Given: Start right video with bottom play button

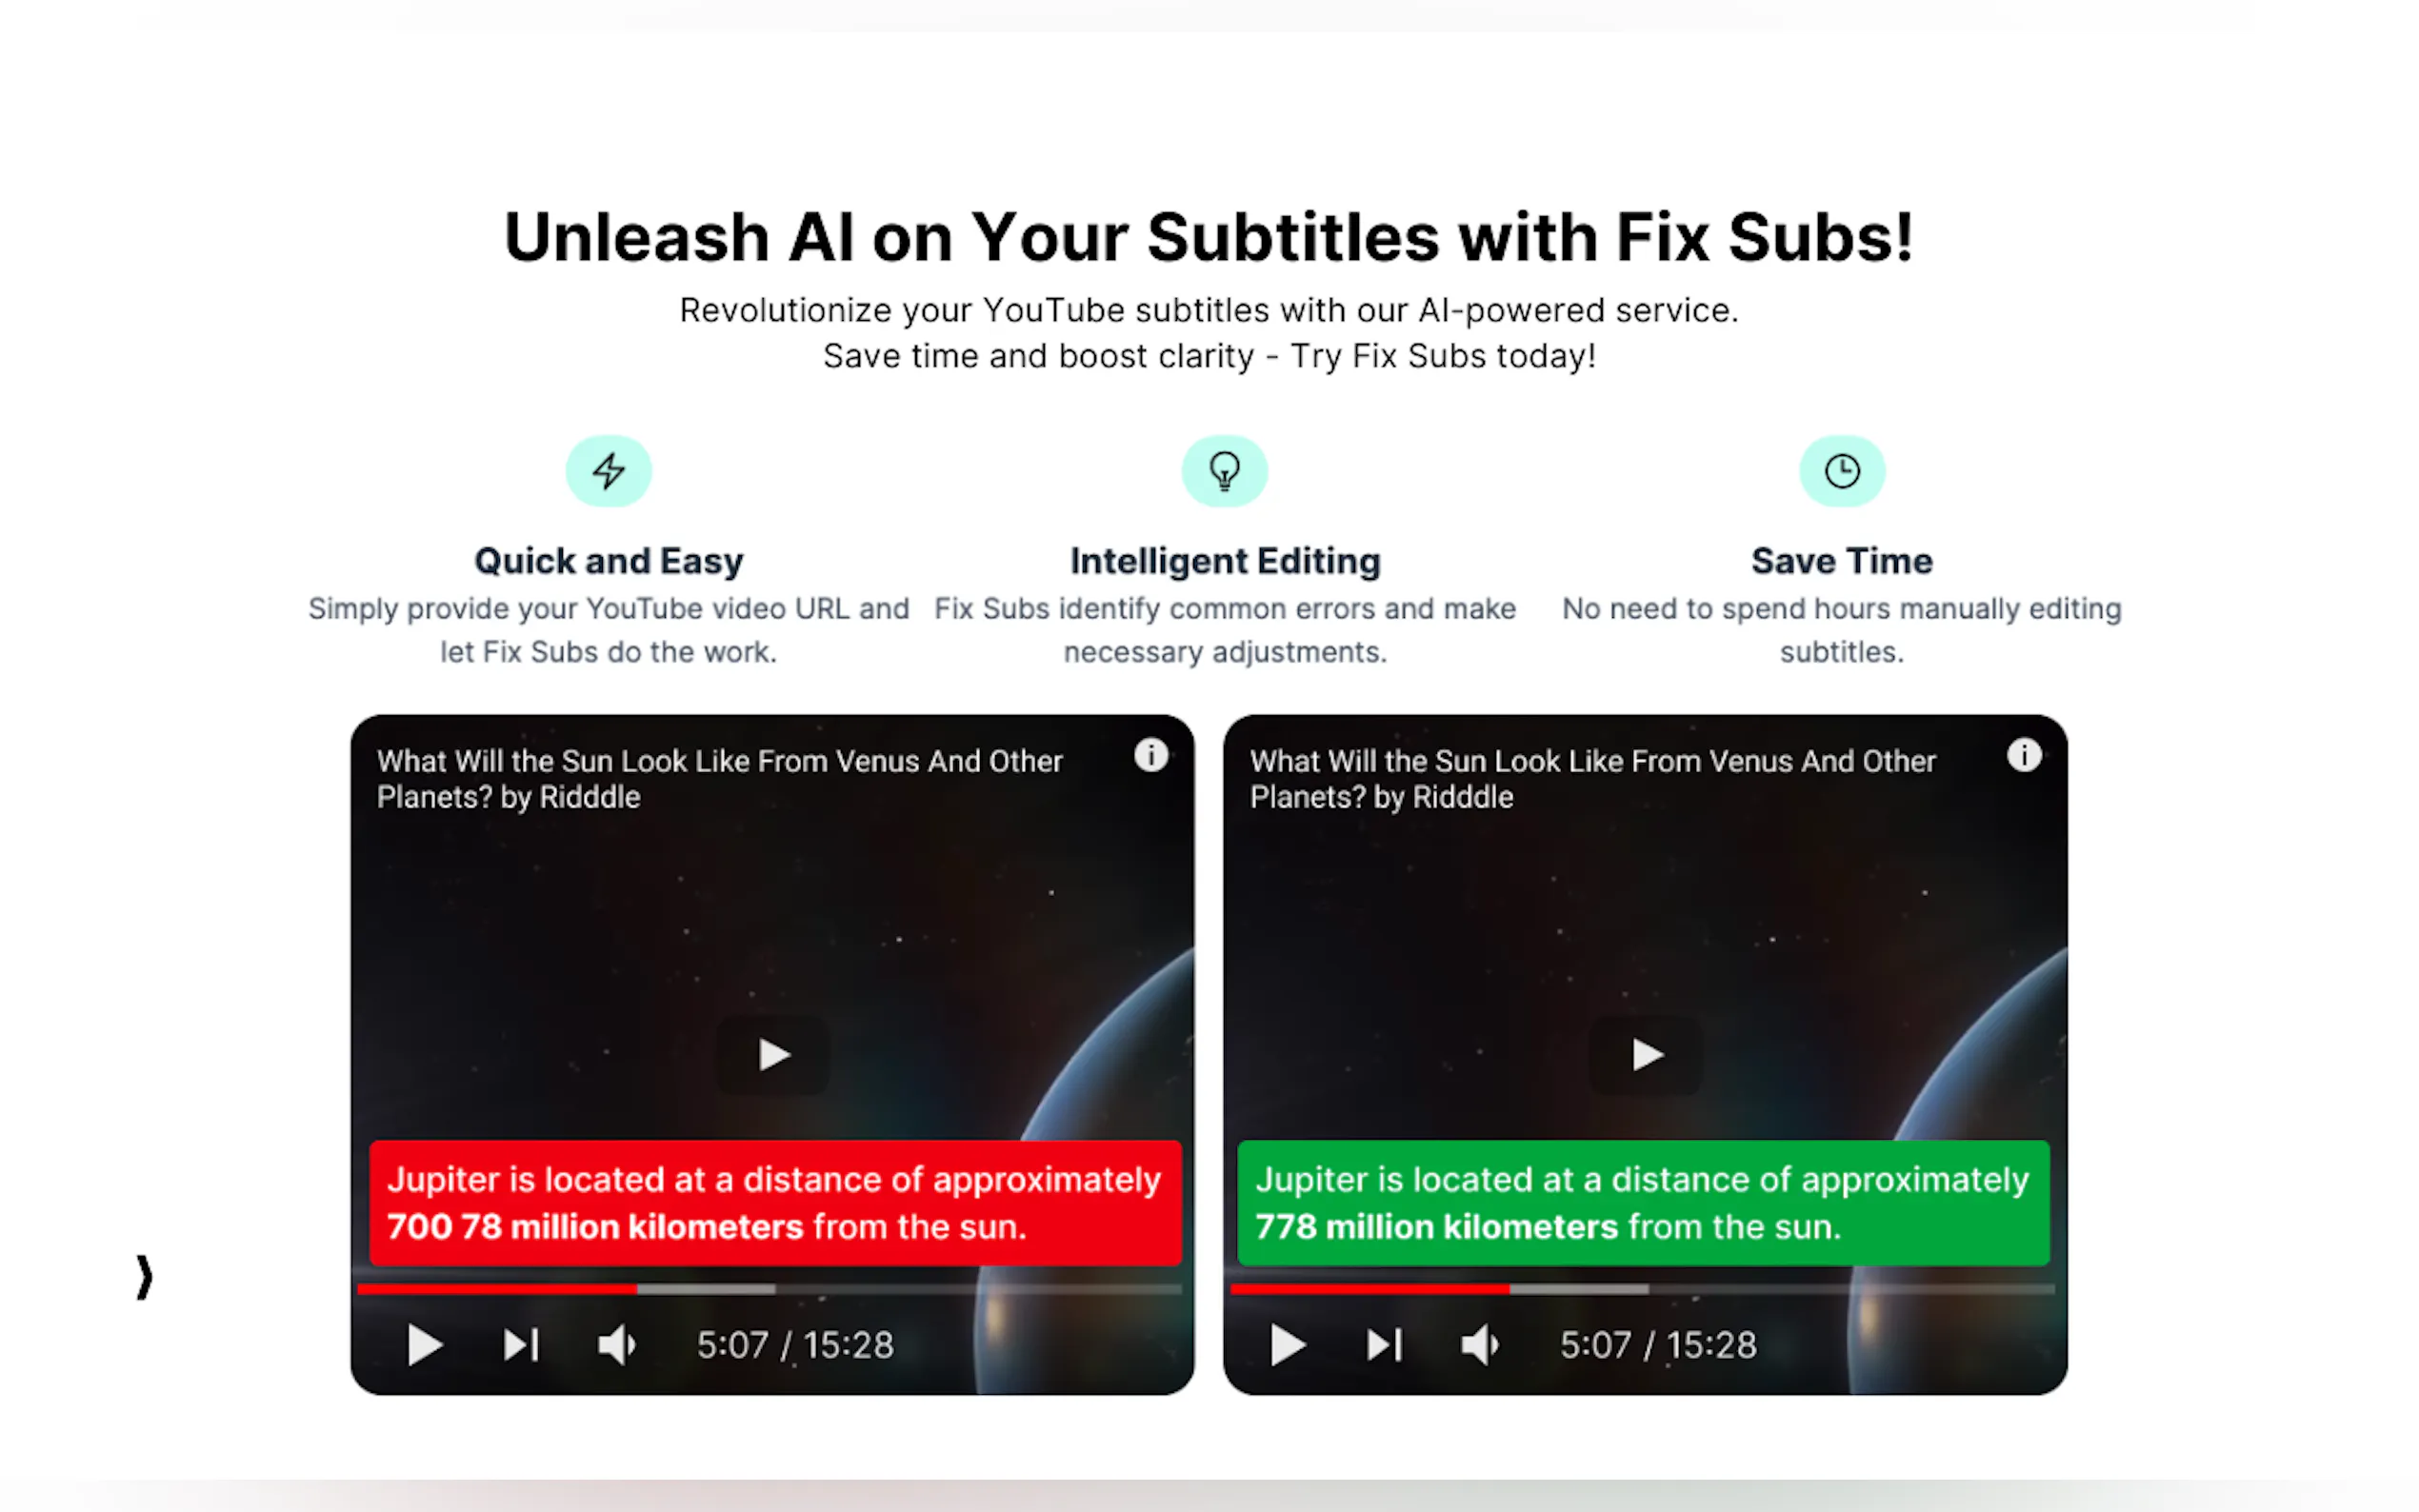Looking at the screenshot, I should 1287,1345.
